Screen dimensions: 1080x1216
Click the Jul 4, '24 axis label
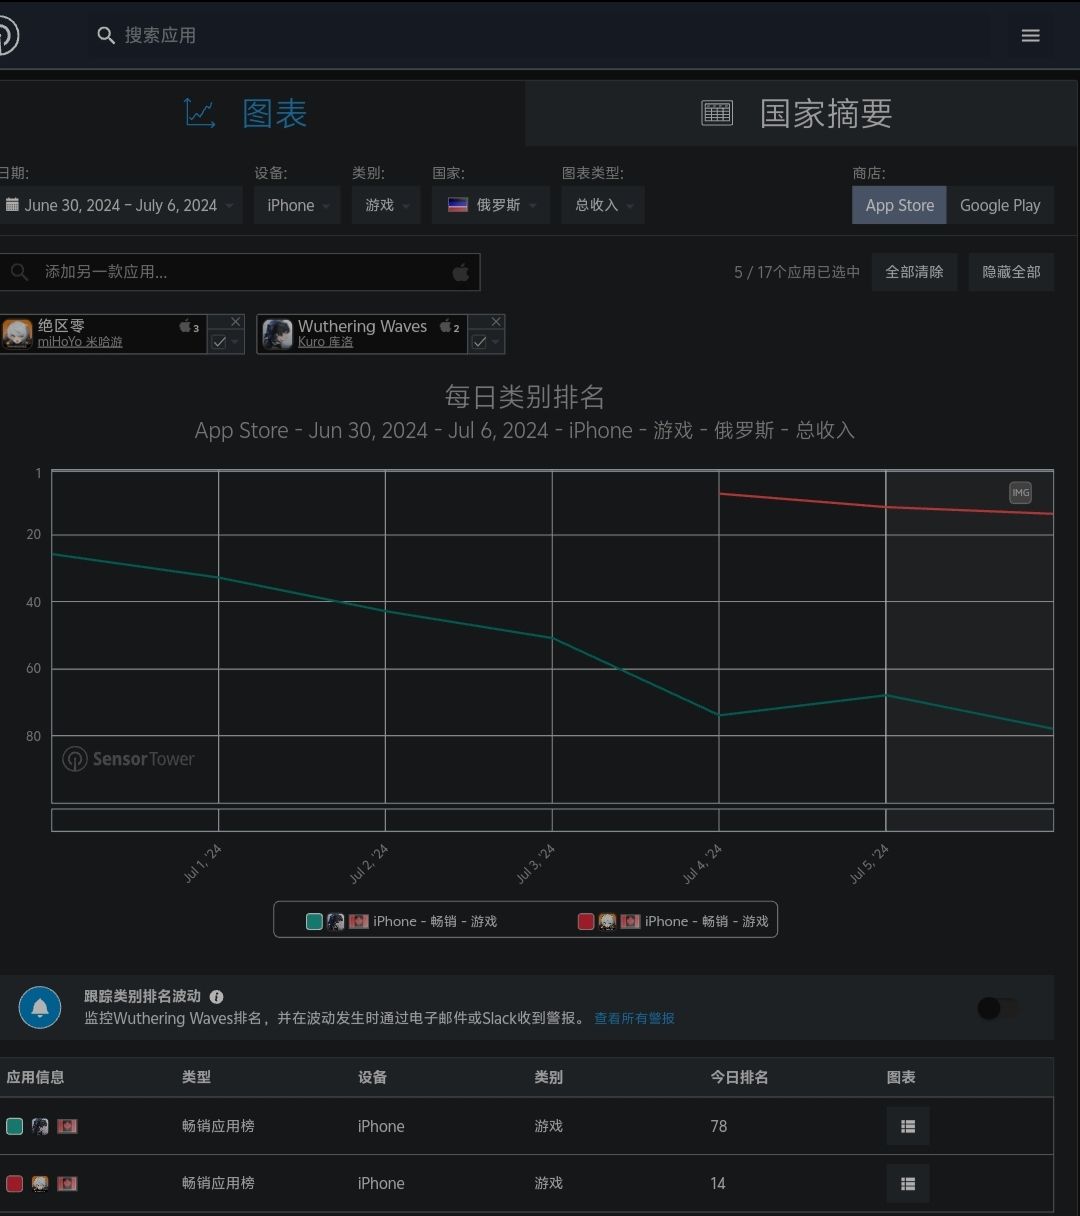(702, 864)
